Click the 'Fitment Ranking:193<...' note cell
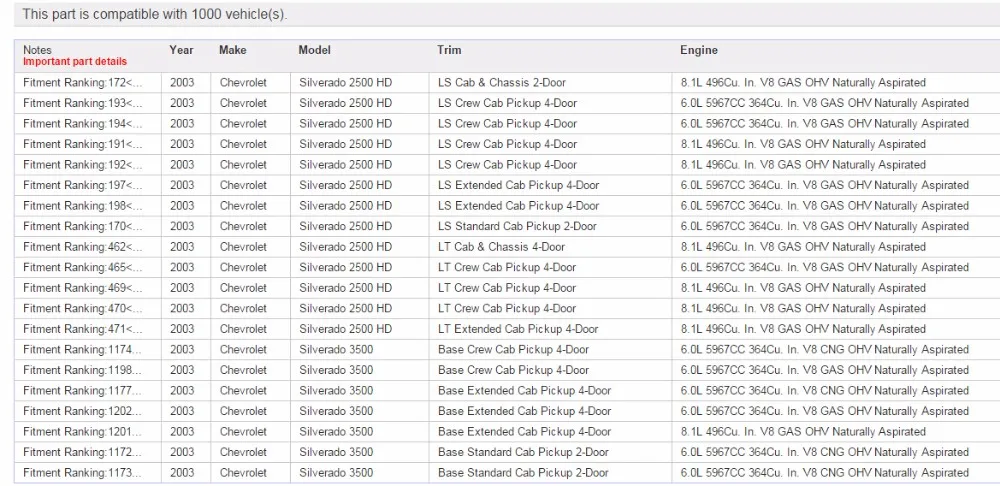Screen dimensions: 1000x486 (88, 103)
